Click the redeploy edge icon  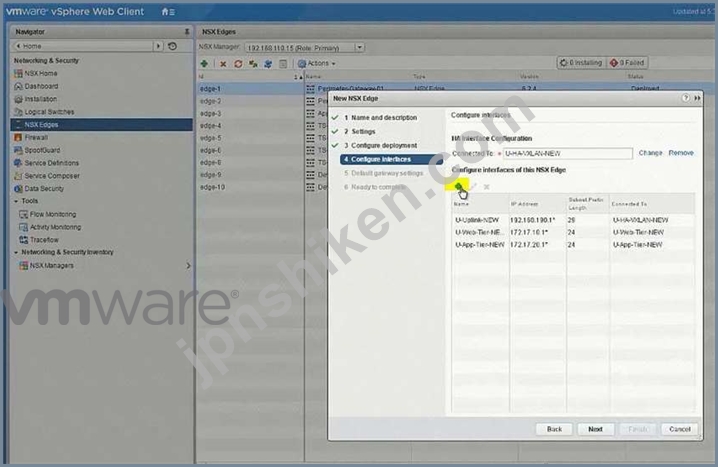pyautogui.click(x=253, y=64)
